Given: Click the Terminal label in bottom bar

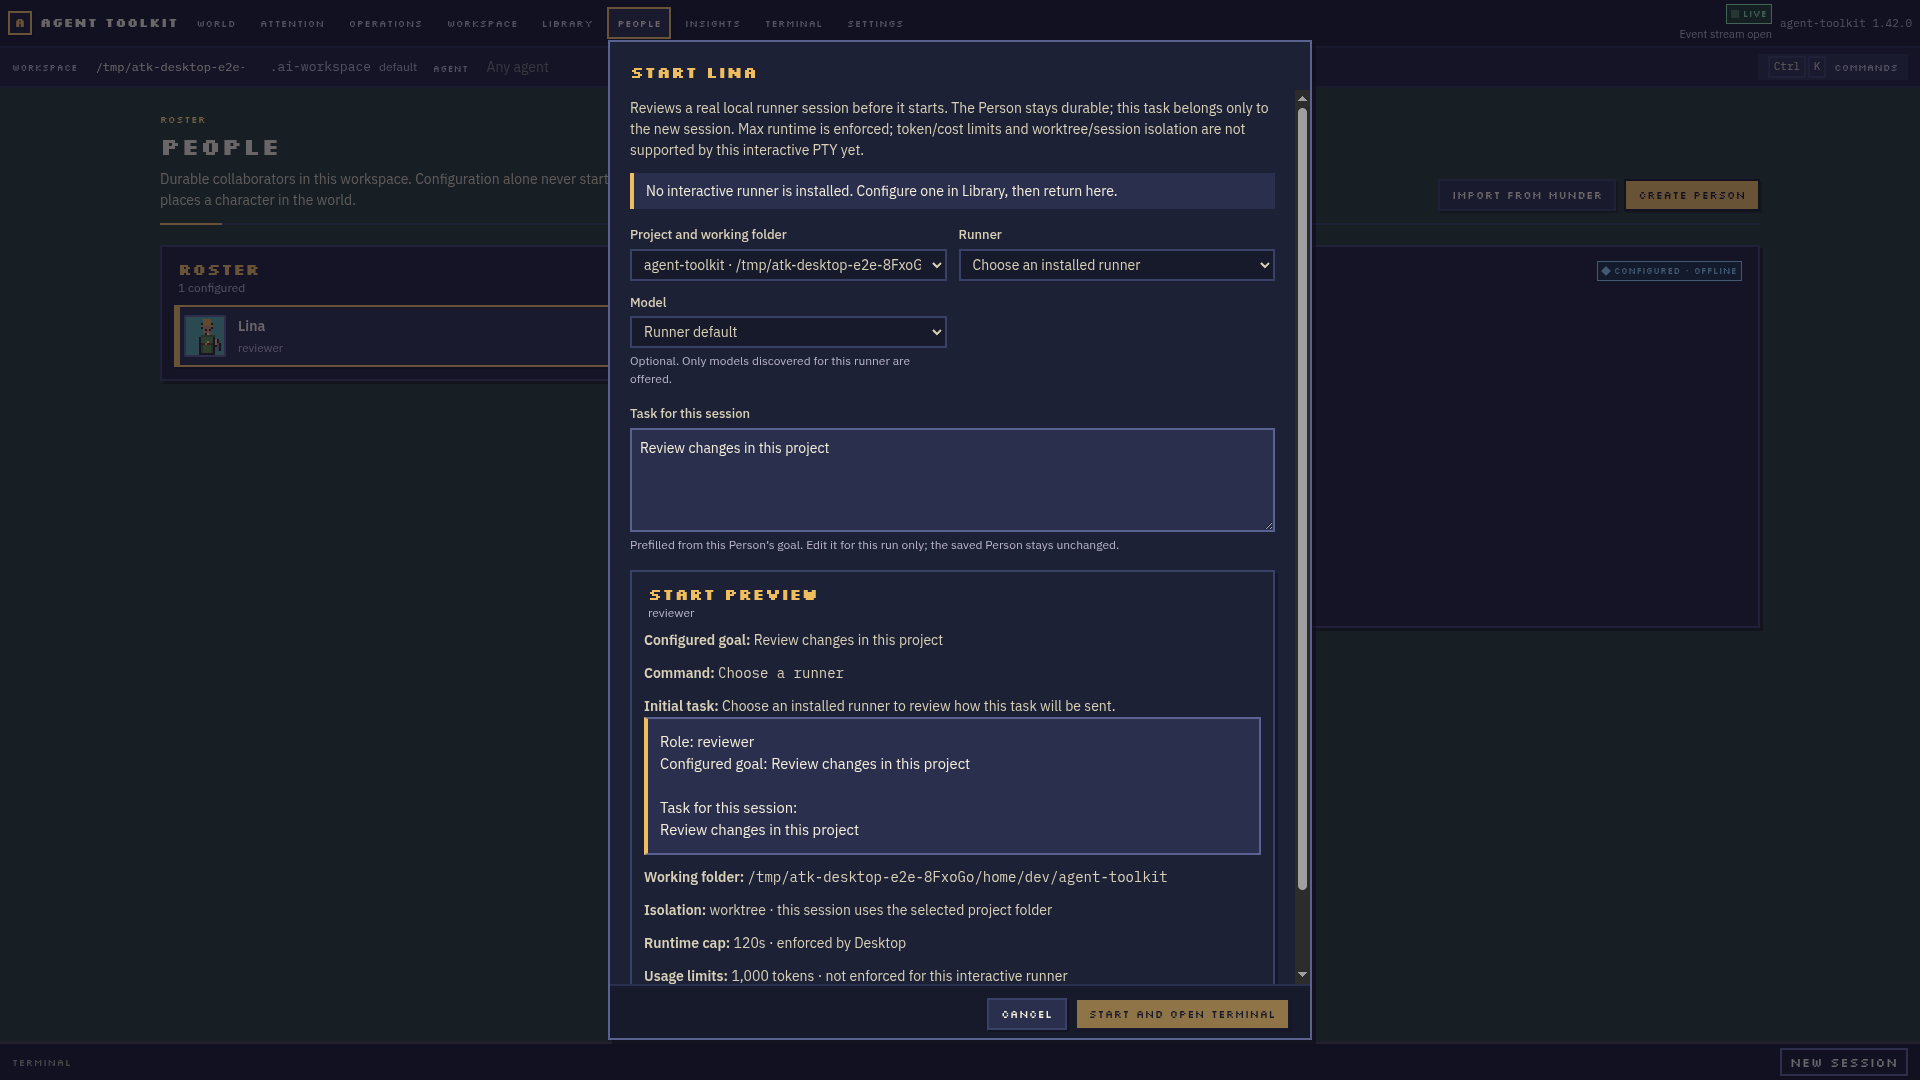Looking at the screenshot, I should 41,1063.
